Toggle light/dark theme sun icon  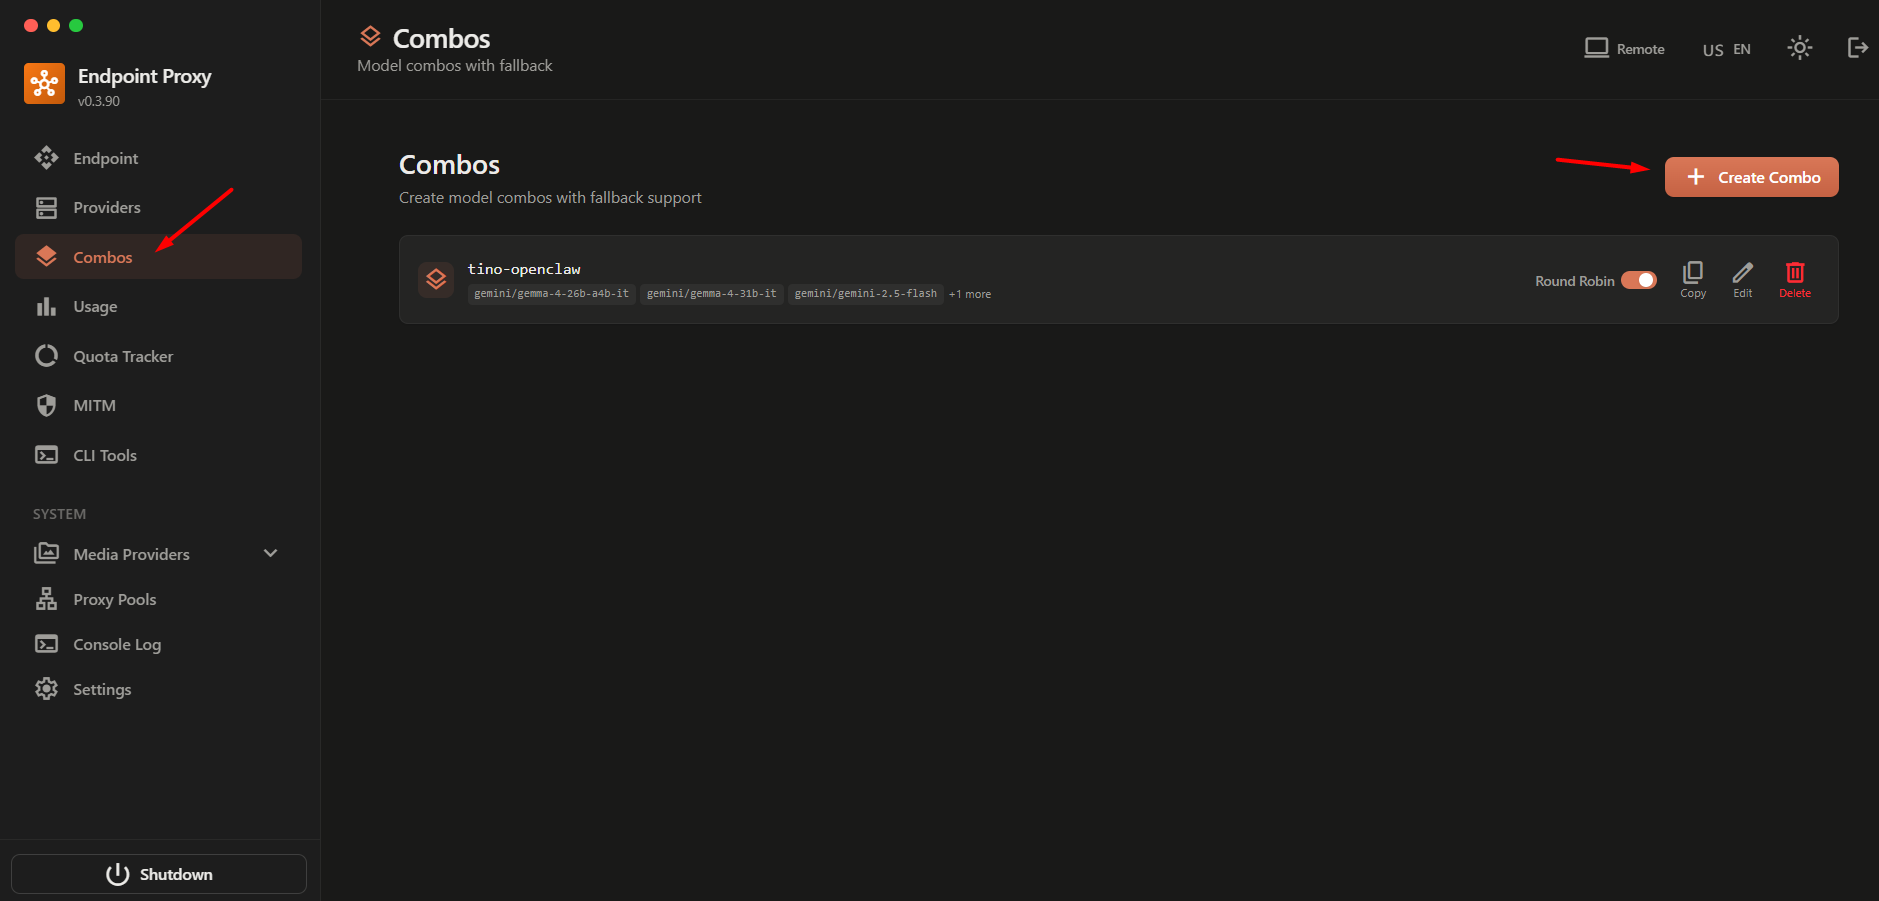(1799, 48)
